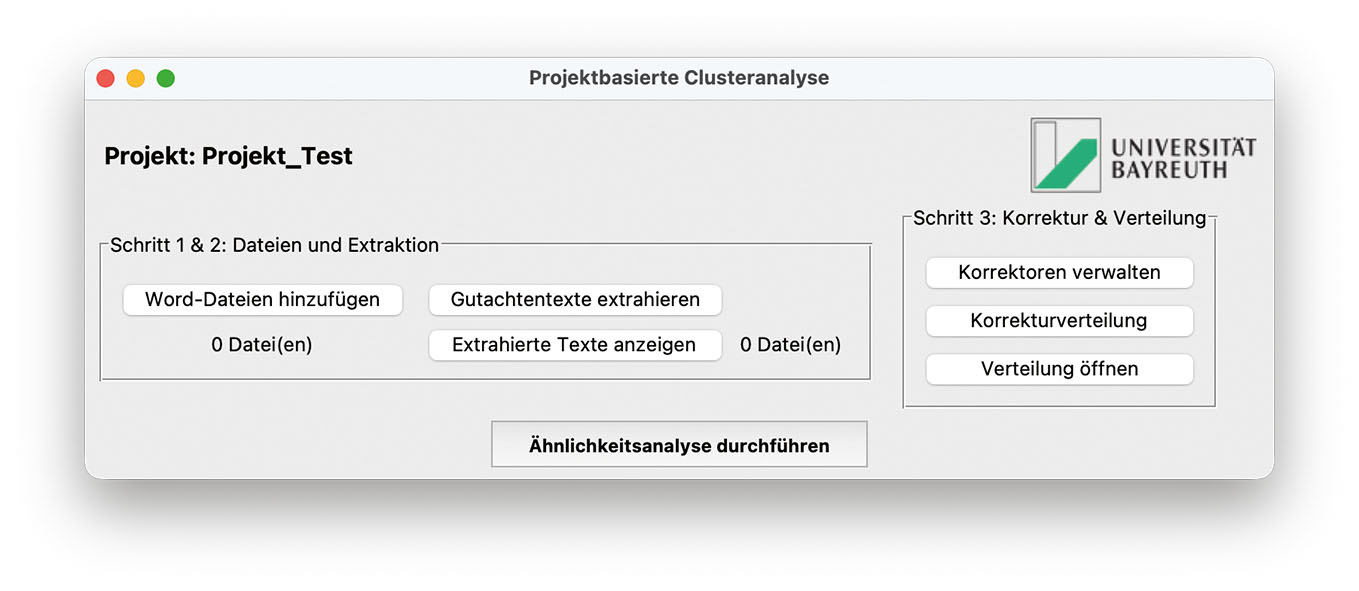The image size is (1359, 591).
Task: Click the green Universität Bayreuth logo emblem
Action: 1066,155
